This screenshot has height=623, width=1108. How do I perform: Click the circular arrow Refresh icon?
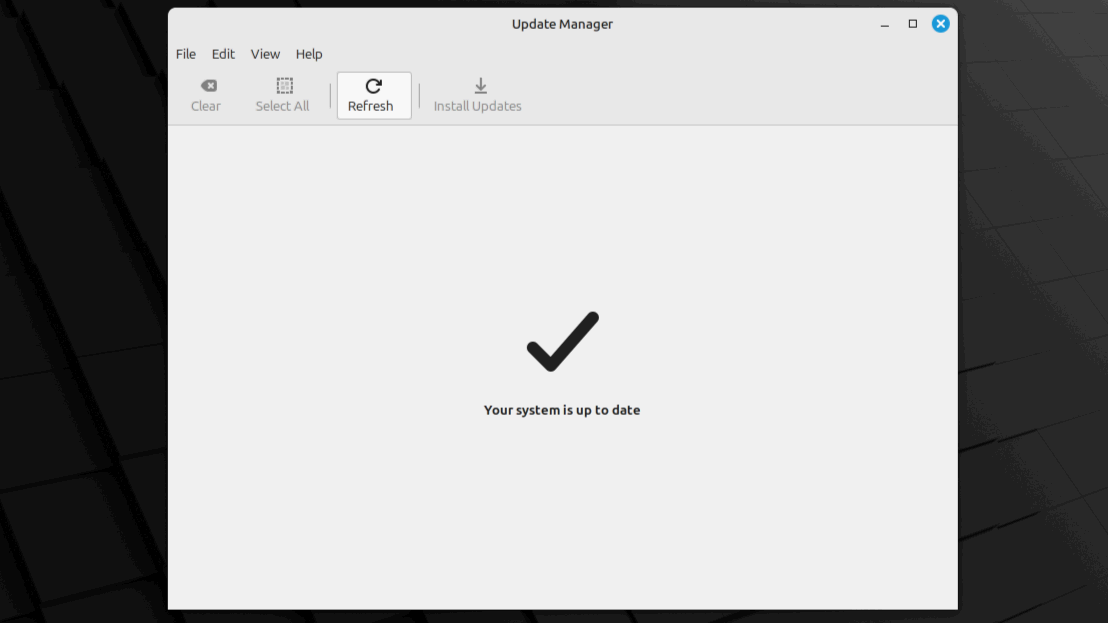[373, 87]
